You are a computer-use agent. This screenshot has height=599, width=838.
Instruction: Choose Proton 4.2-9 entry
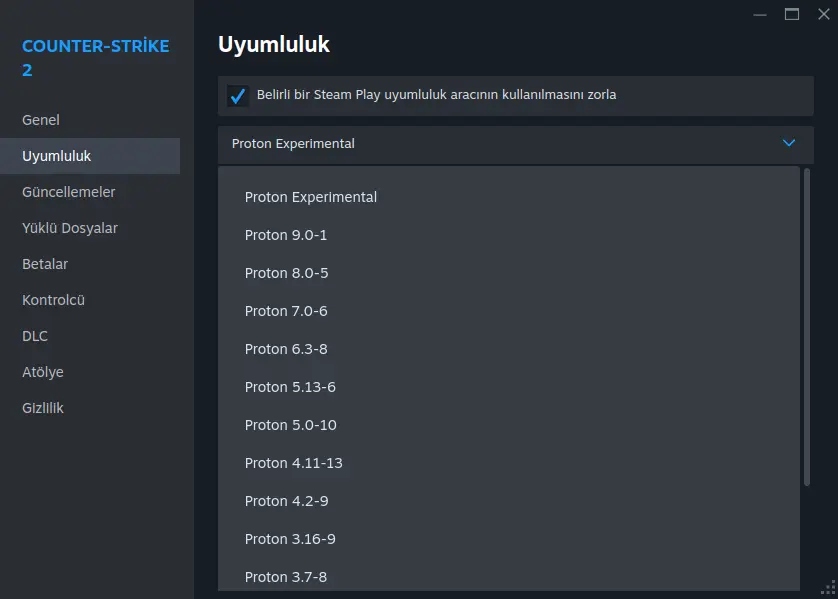pos(508,501)
